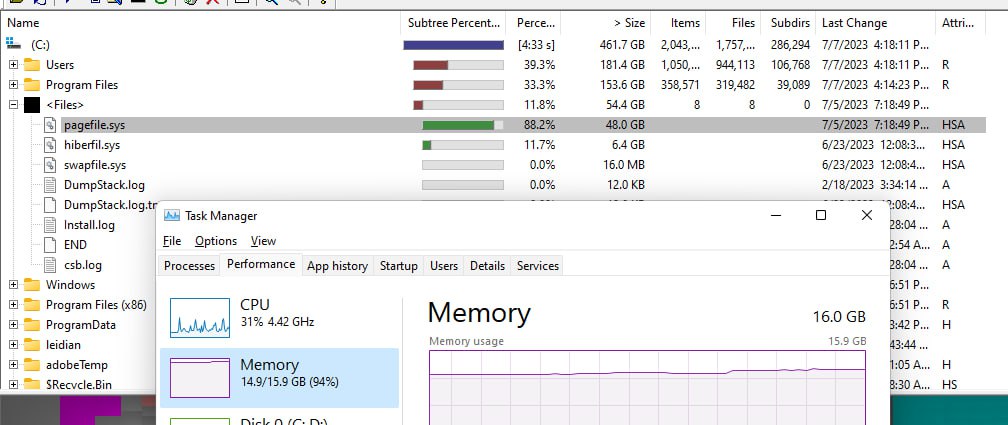
Task: Open the CPU usage graph thumbnail
Action: [200, 318]
